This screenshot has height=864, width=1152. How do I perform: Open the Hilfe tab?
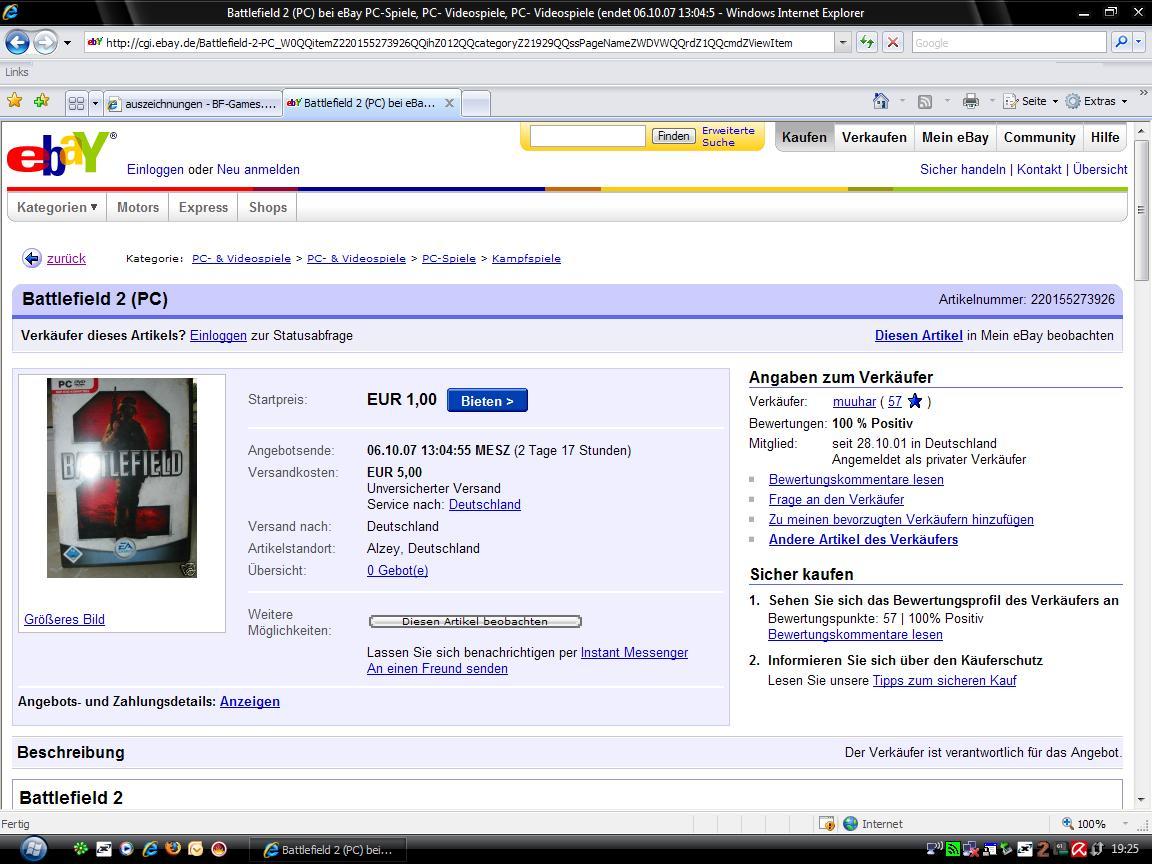(x=1105, y=137)
